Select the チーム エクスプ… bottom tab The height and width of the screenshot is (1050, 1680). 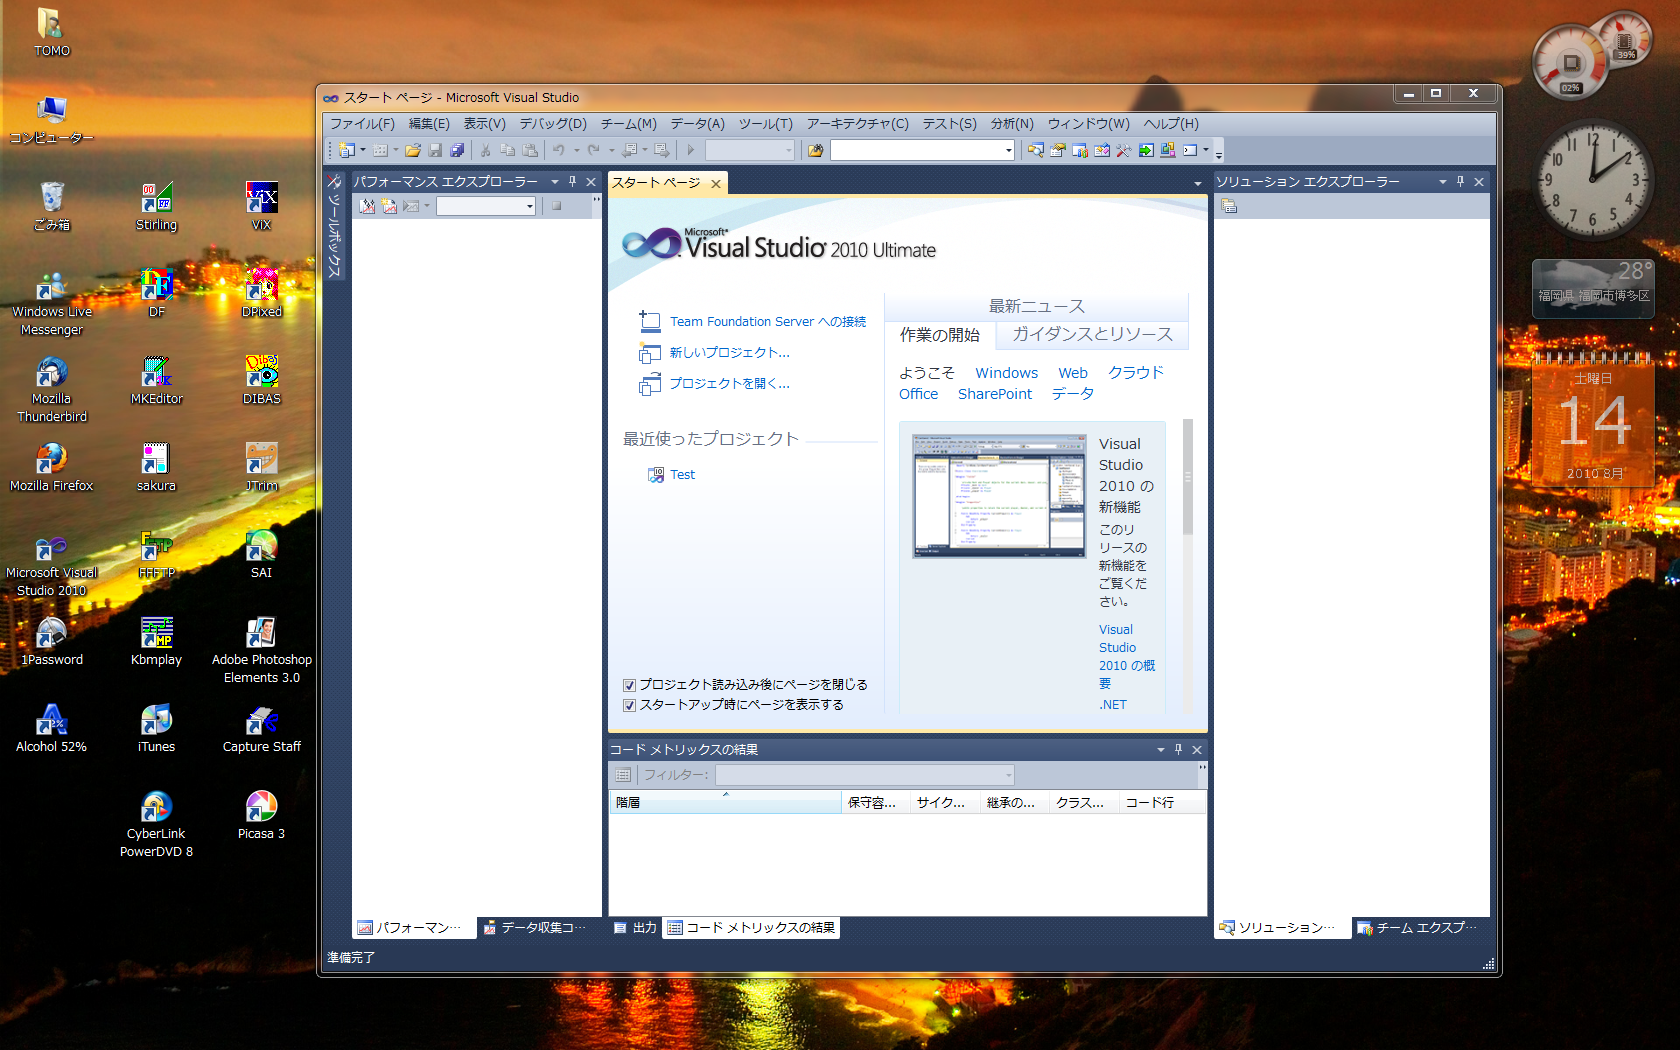point(1416,928)
